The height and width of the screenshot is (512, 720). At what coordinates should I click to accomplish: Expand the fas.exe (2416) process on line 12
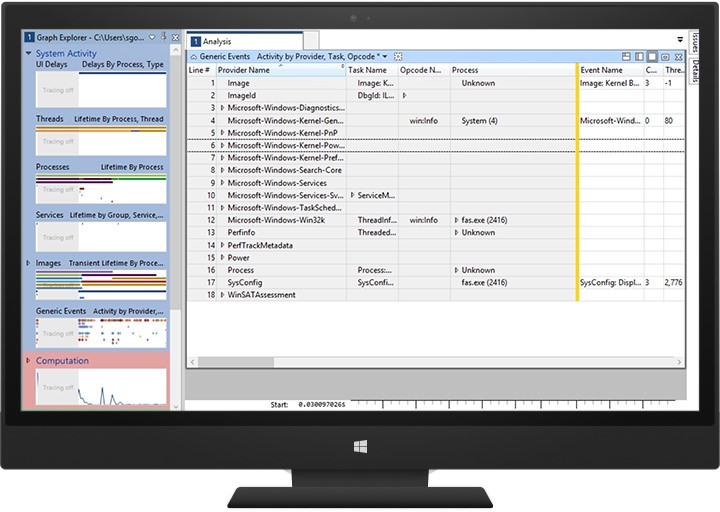pos(456,220)
